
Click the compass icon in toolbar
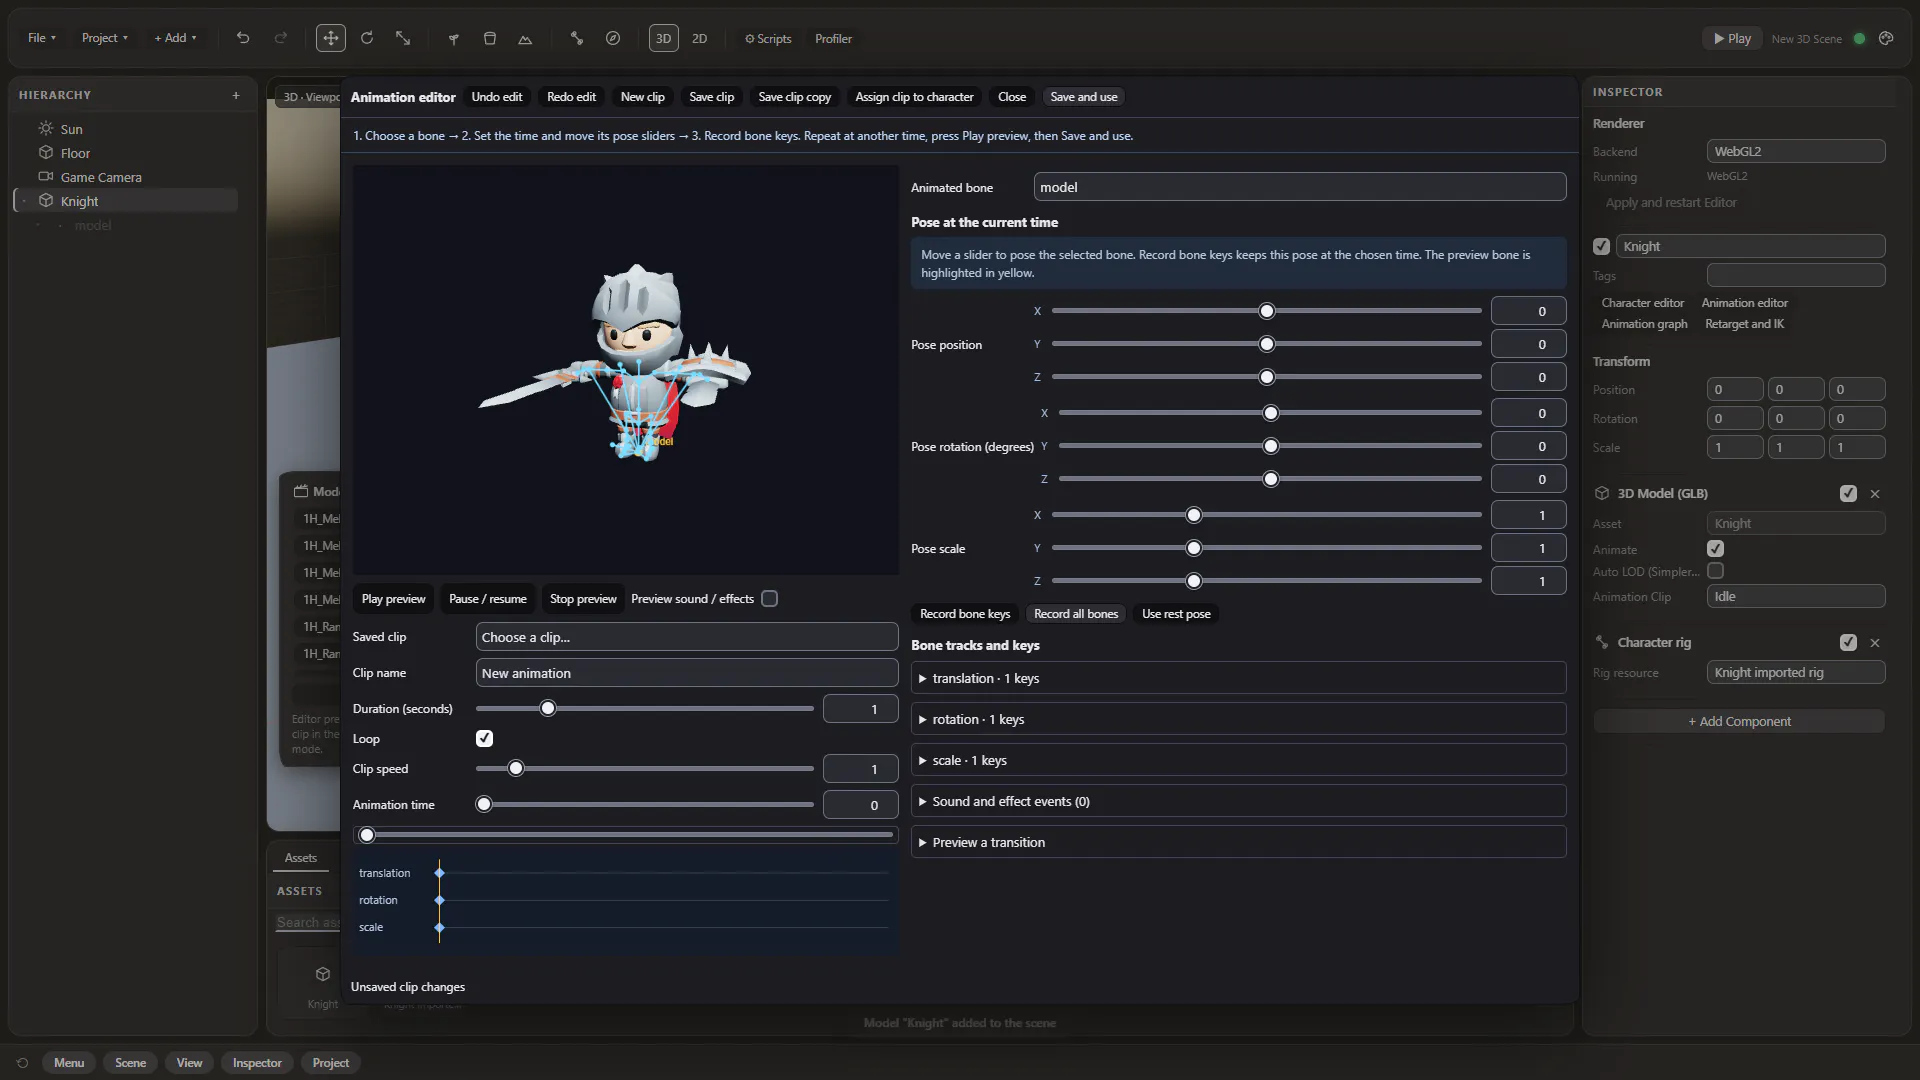(x=613, y=38)
